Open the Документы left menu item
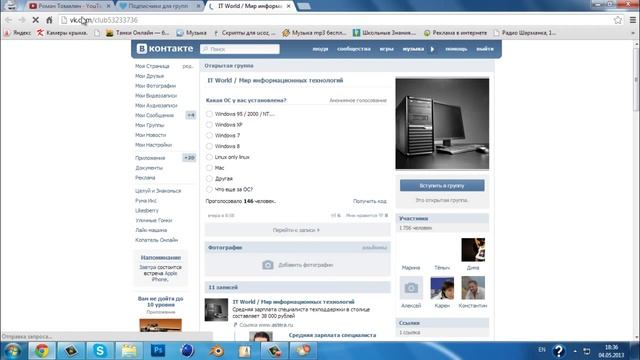The image size is (640, 360). (x=149, y=168)
